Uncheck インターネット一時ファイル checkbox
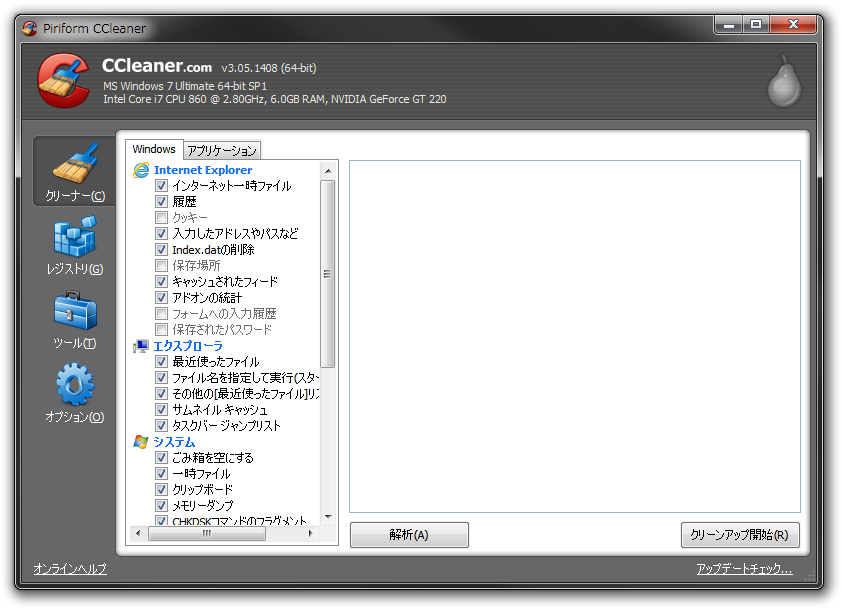Image resolution: width=842 pixels, height=608 pixels. tap(161, 186)
